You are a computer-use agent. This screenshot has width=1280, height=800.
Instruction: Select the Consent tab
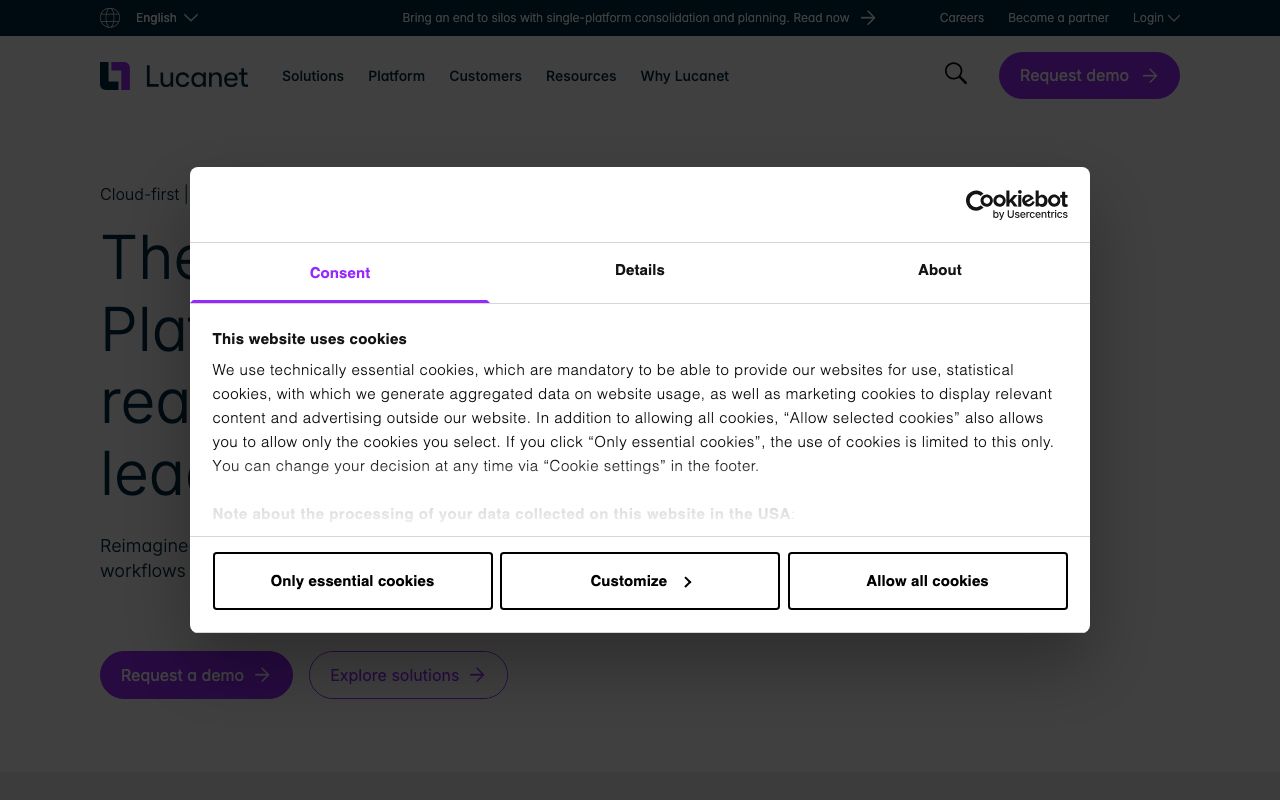click(340, 273)
